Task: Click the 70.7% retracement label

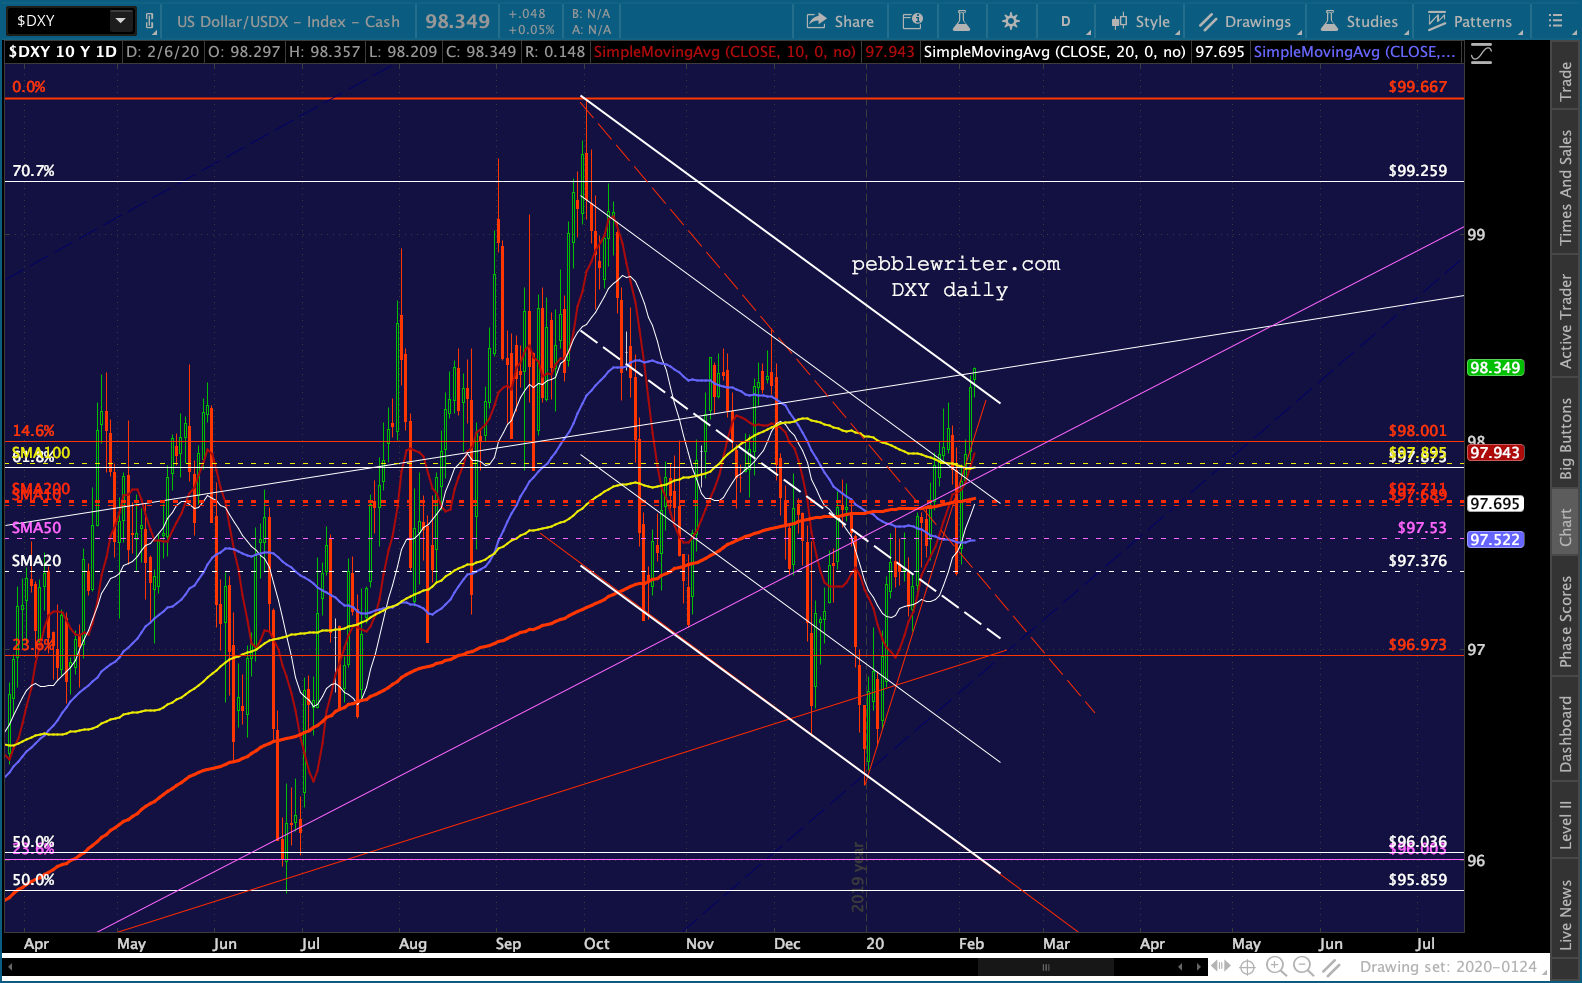Action: pyautogui.click(x=33, y=171)
